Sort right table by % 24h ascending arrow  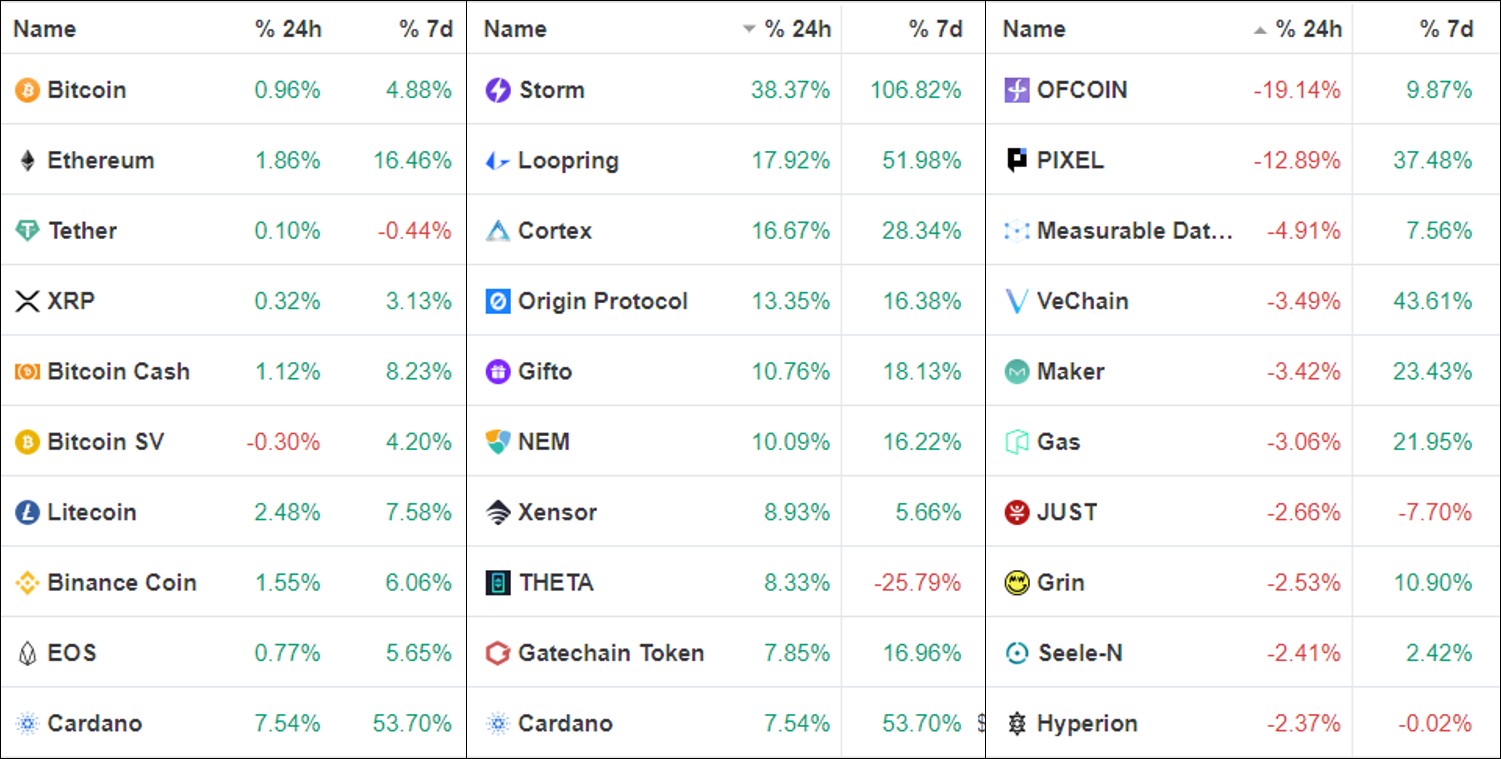click(x=1260, y=29)
